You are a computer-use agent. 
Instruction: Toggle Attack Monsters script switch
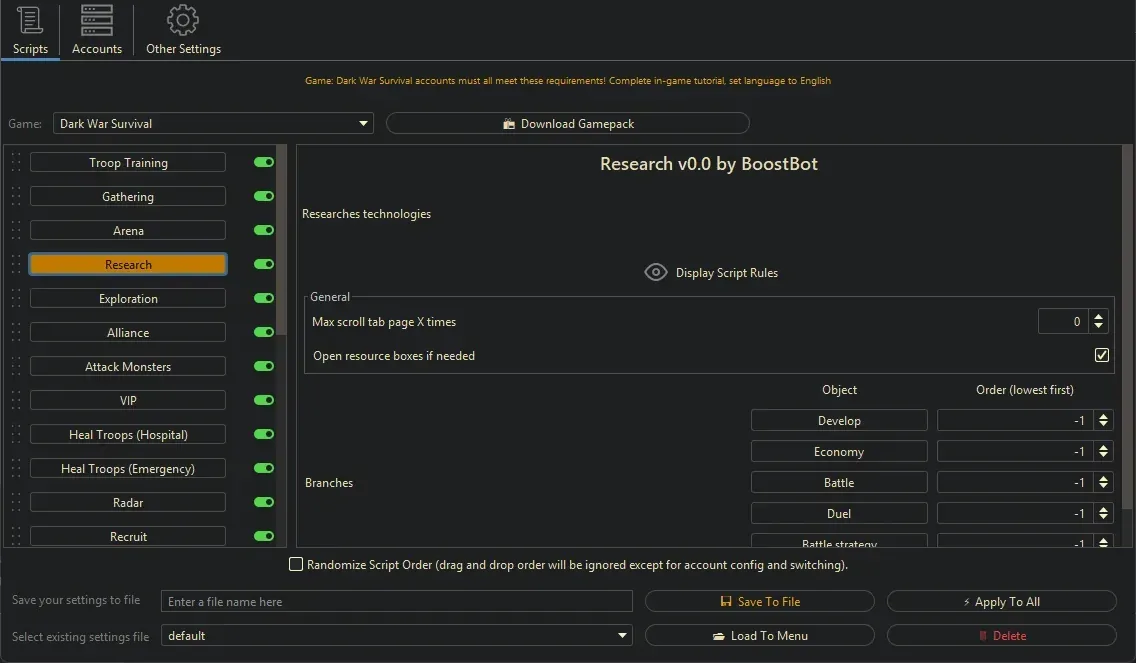pos(264,367)
